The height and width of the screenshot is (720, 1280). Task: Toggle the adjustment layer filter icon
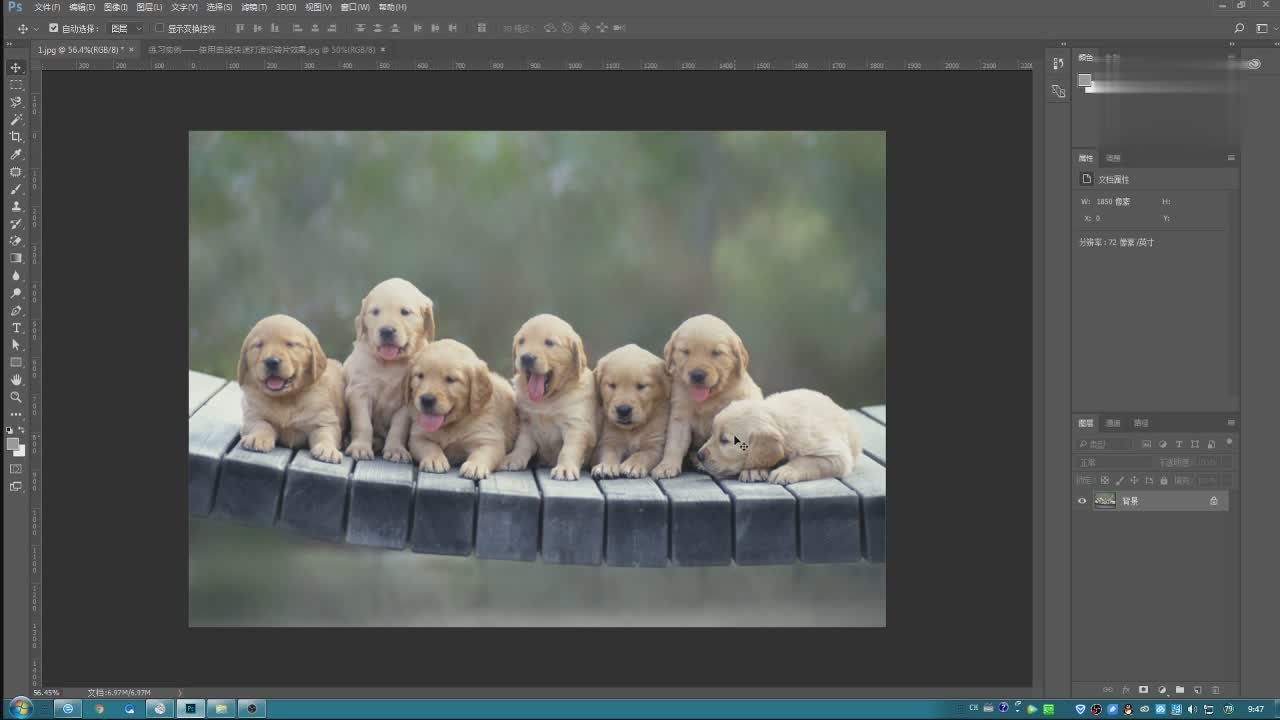(x=1163, y=444)
